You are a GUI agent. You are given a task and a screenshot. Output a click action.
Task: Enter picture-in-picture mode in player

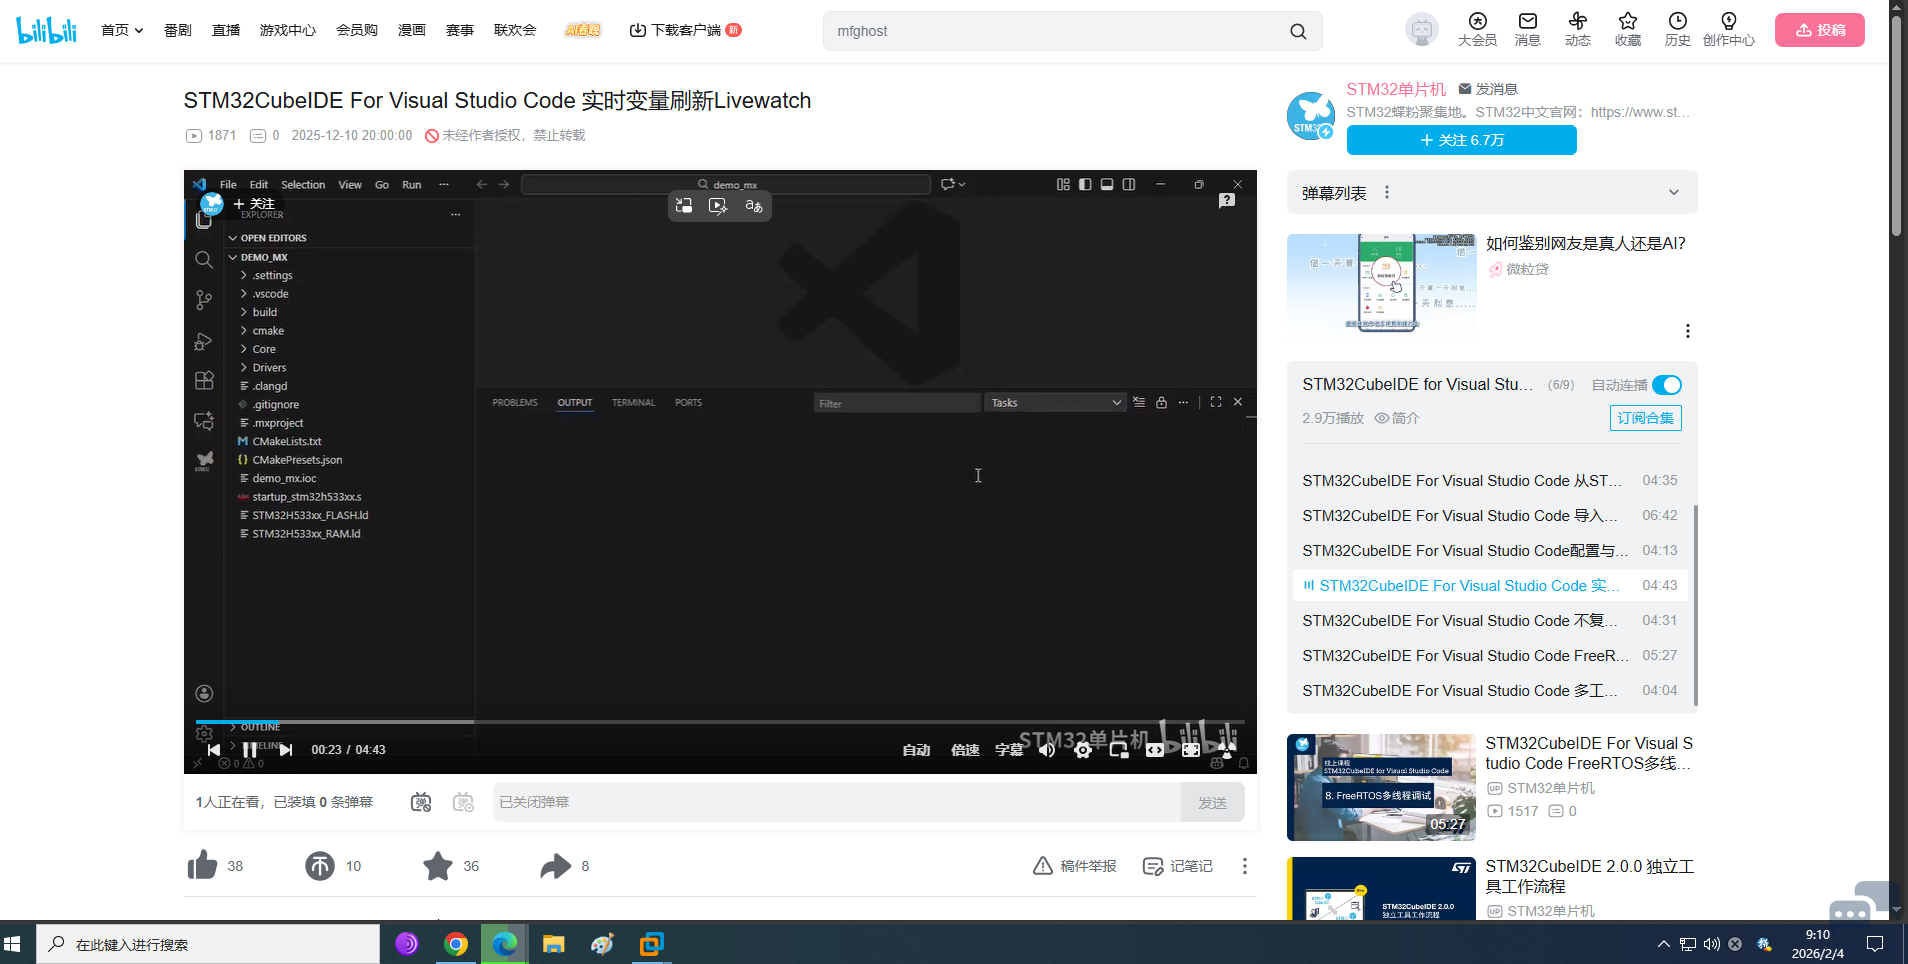[1119, 750]
